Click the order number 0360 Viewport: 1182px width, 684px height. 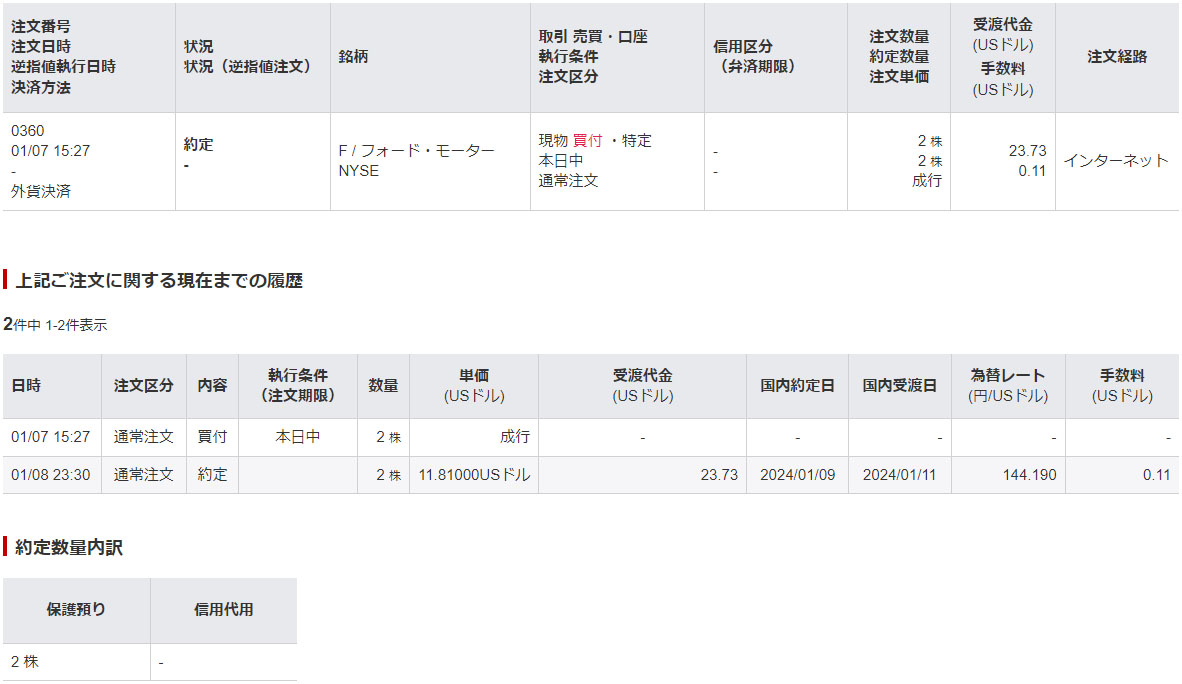tap(28, 131)
